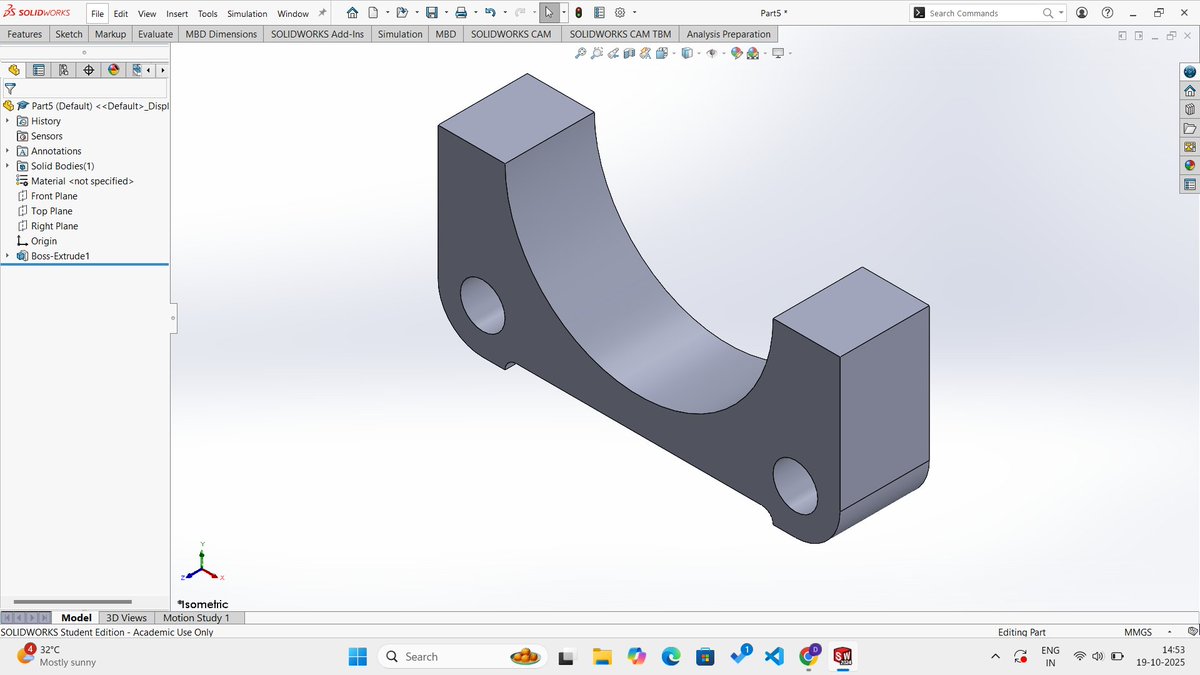The image size is (1200, 675).
Task: Open the Insert menu
Action: coord(177,14)
